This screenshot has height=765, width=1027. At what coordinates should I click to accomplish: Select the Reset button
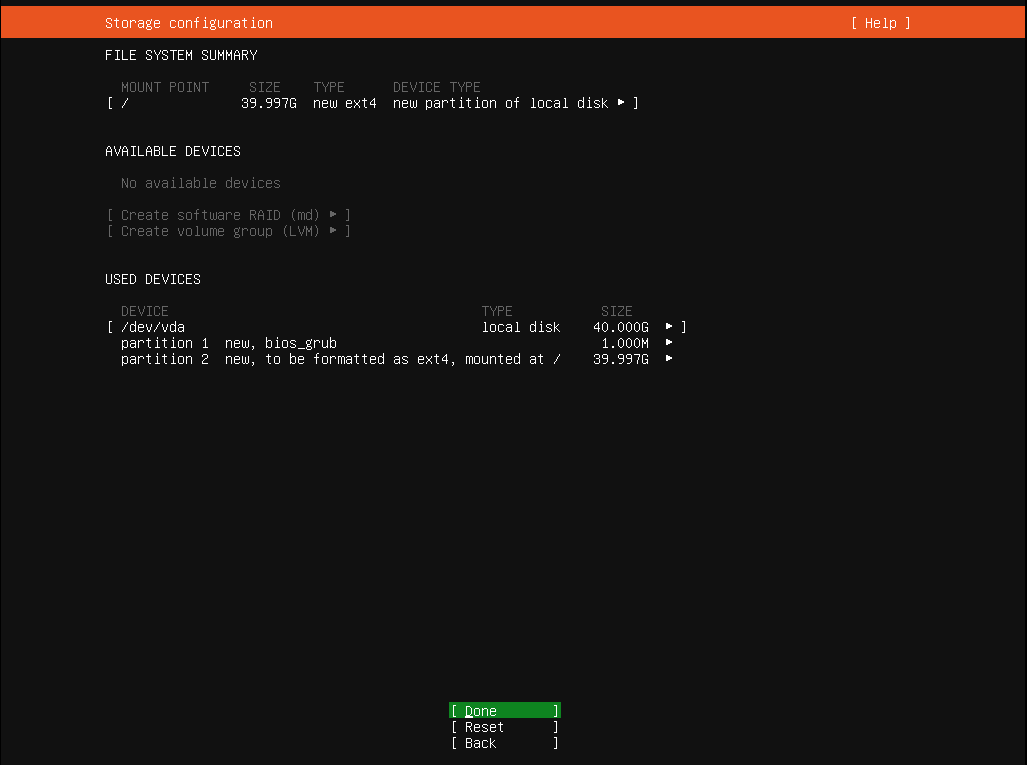[504, 726]
